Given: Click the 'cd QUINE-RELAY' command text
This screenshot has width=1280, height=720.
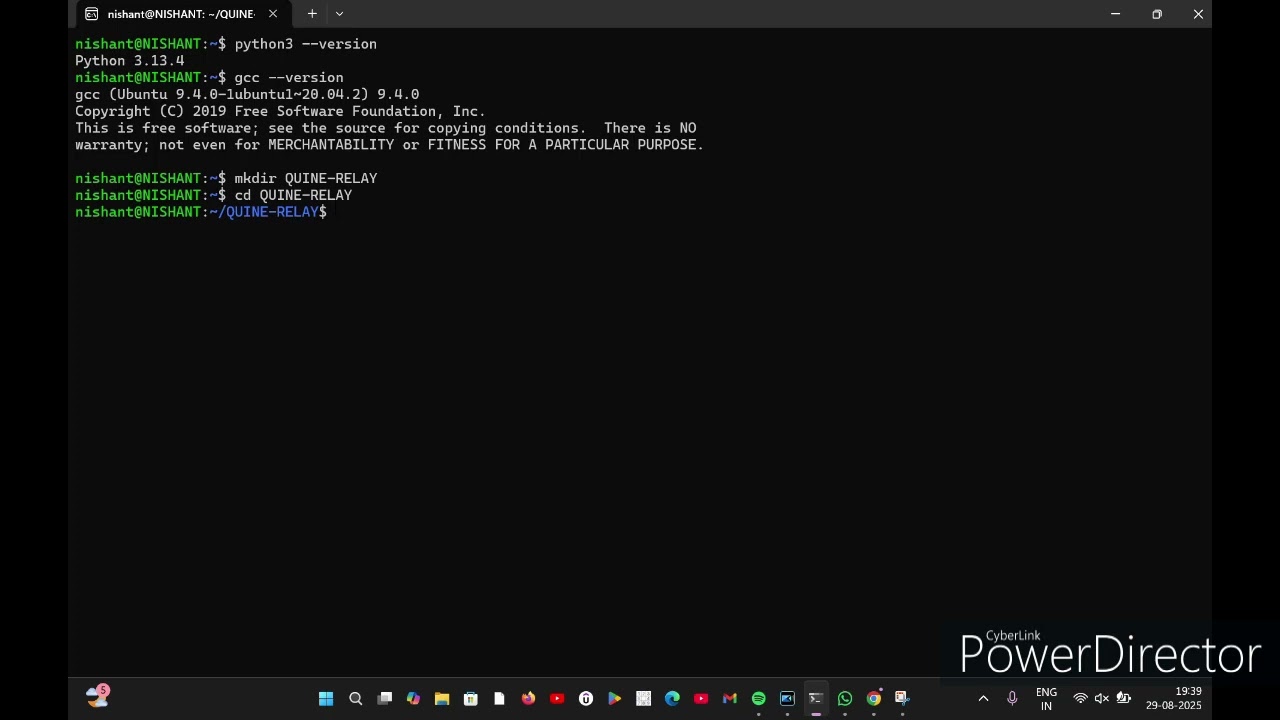Looking at the screenshot, I should tap(293, 195).
